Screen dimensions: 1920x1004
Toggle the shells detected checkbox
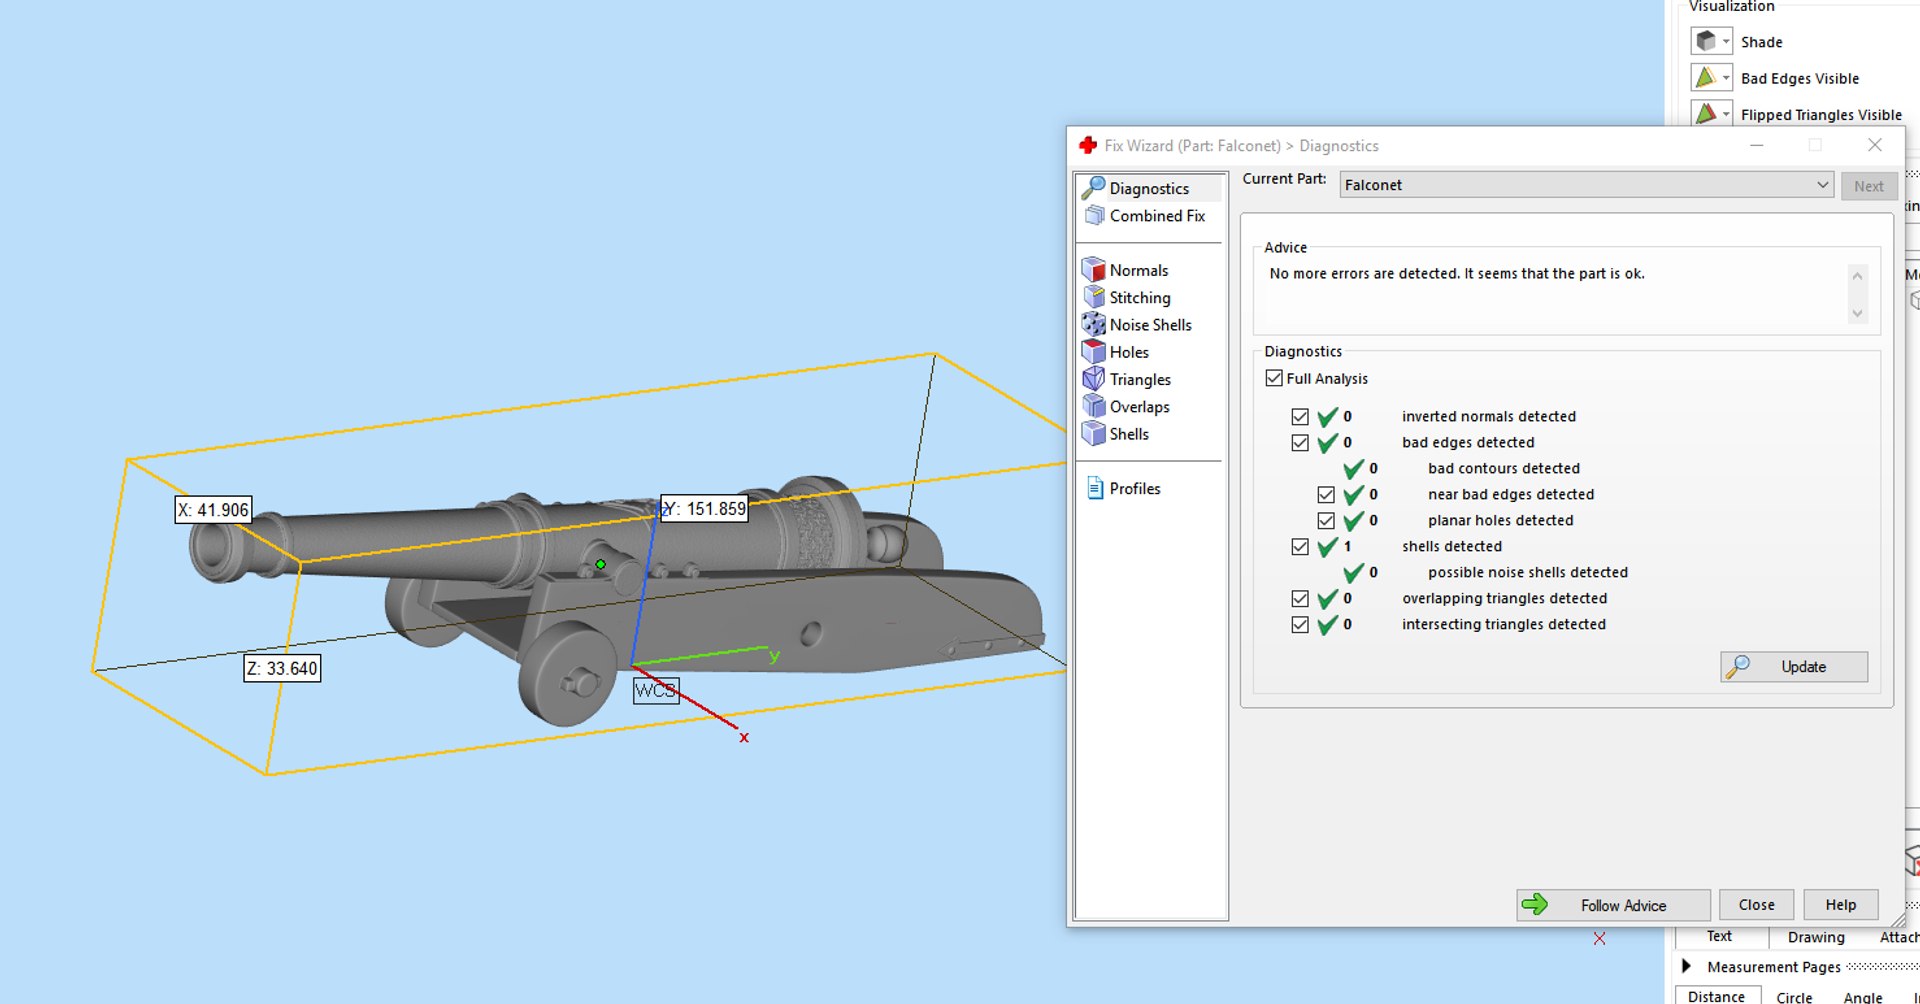tap(1300, 546)
